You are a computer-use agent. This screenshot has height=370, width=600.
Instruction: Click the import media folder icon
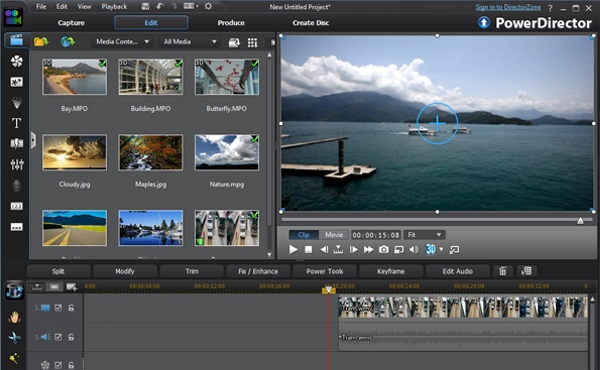pyautogui.click(x=41, y=41)
